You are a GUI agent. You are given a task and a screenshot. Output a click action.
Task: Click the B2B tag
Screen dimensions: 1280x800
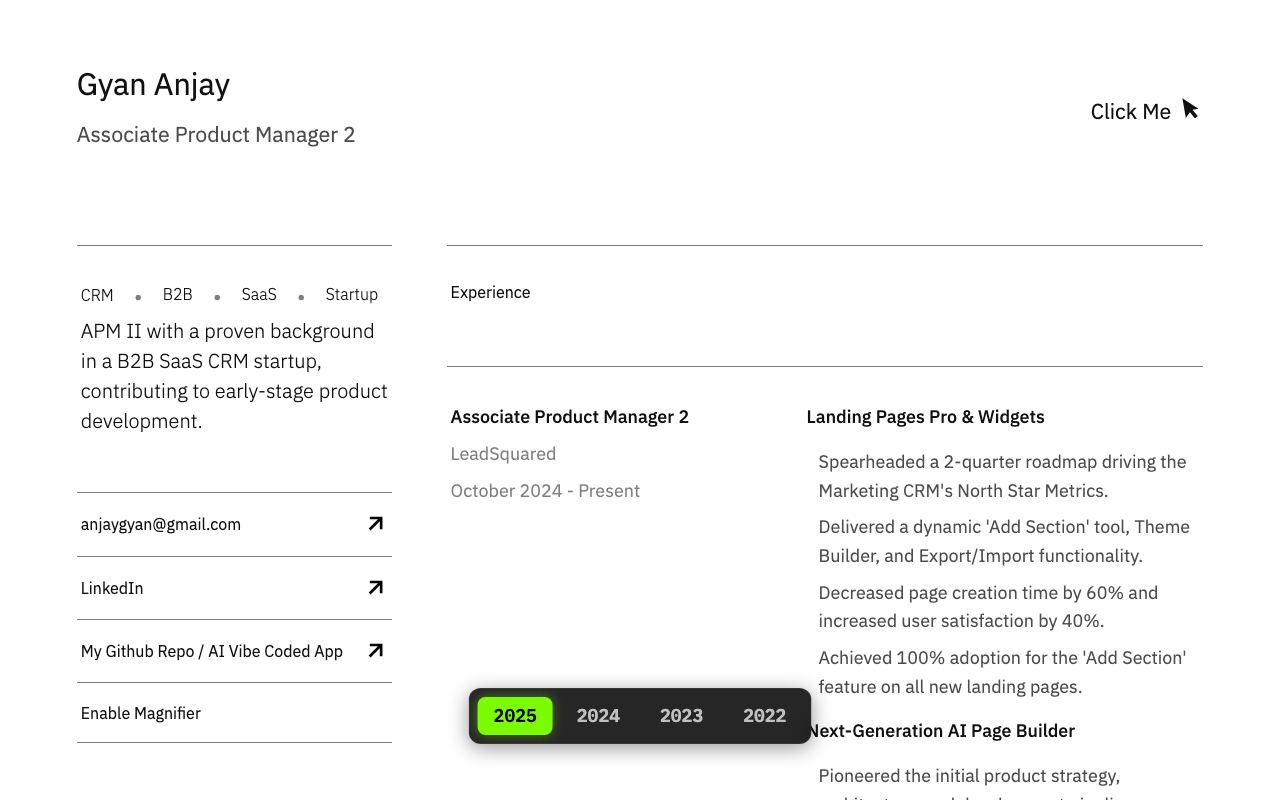(177, 295)
